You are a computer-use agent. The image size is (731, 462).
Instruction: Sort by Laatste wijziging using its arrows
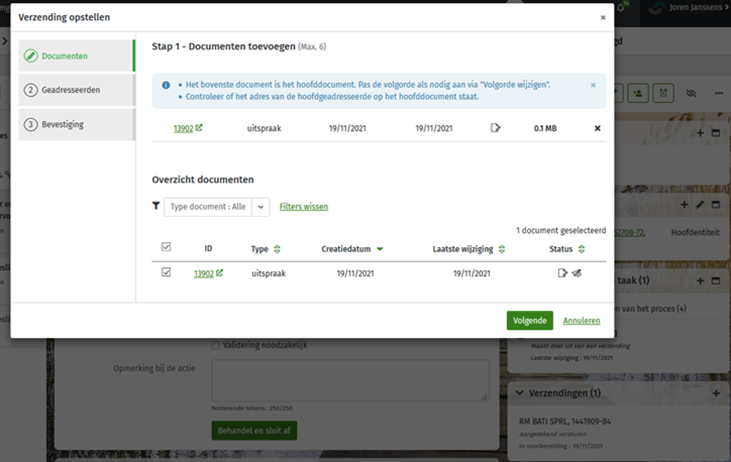pos(502,249)
